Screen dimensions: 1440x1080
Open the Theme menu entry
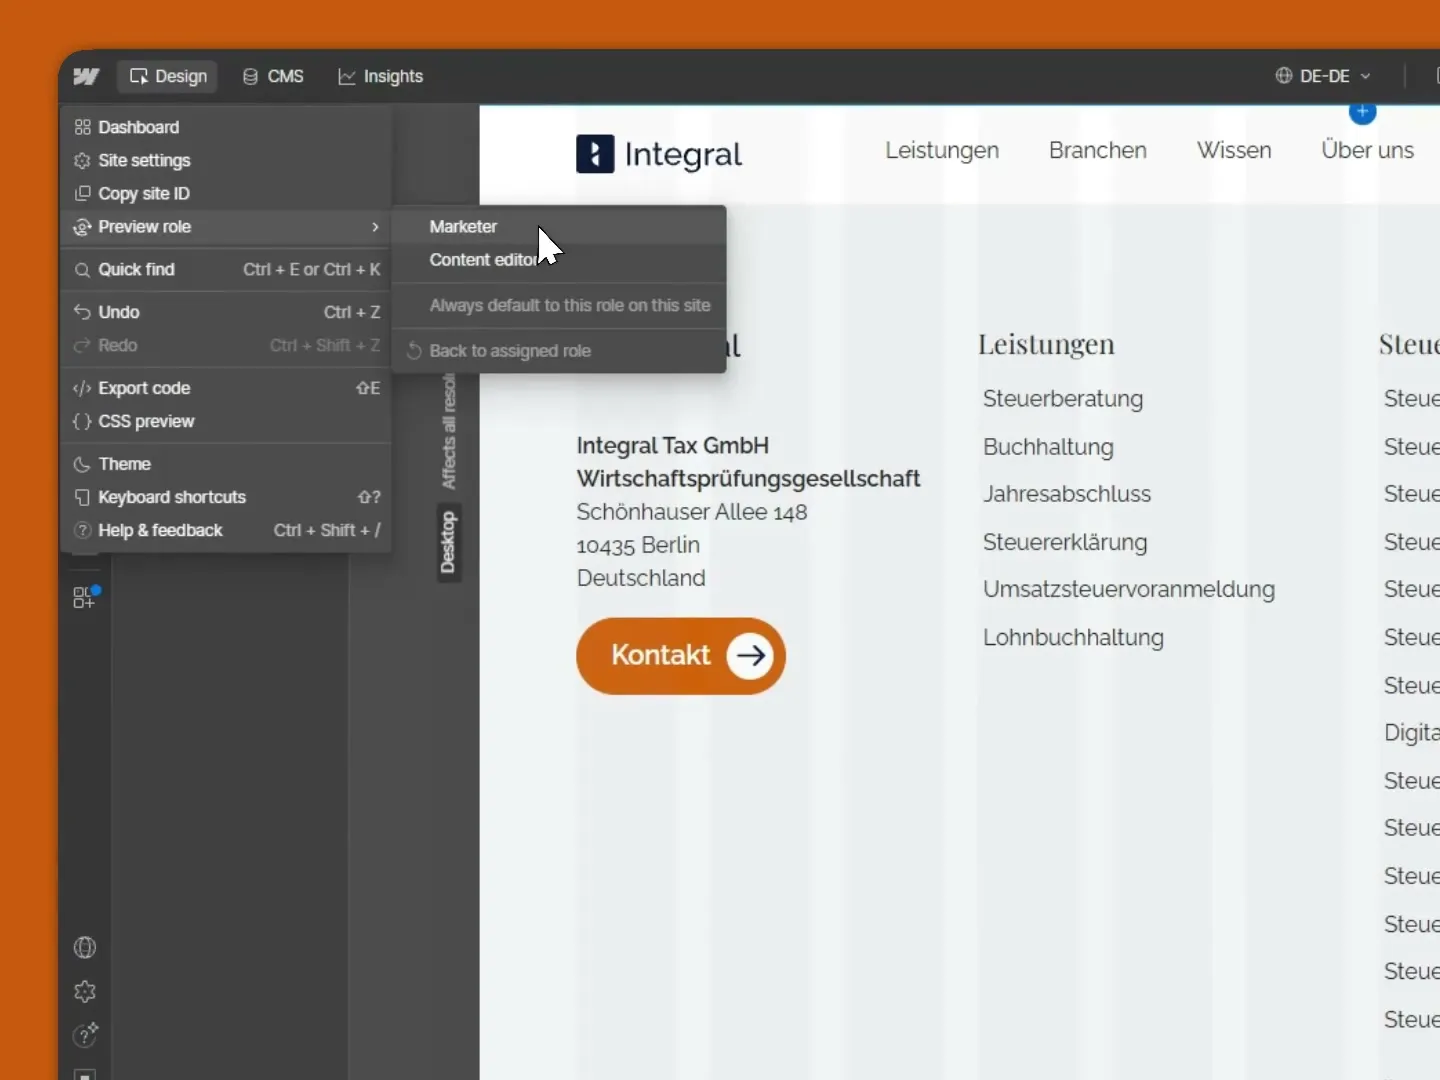[x=226, y=464]
